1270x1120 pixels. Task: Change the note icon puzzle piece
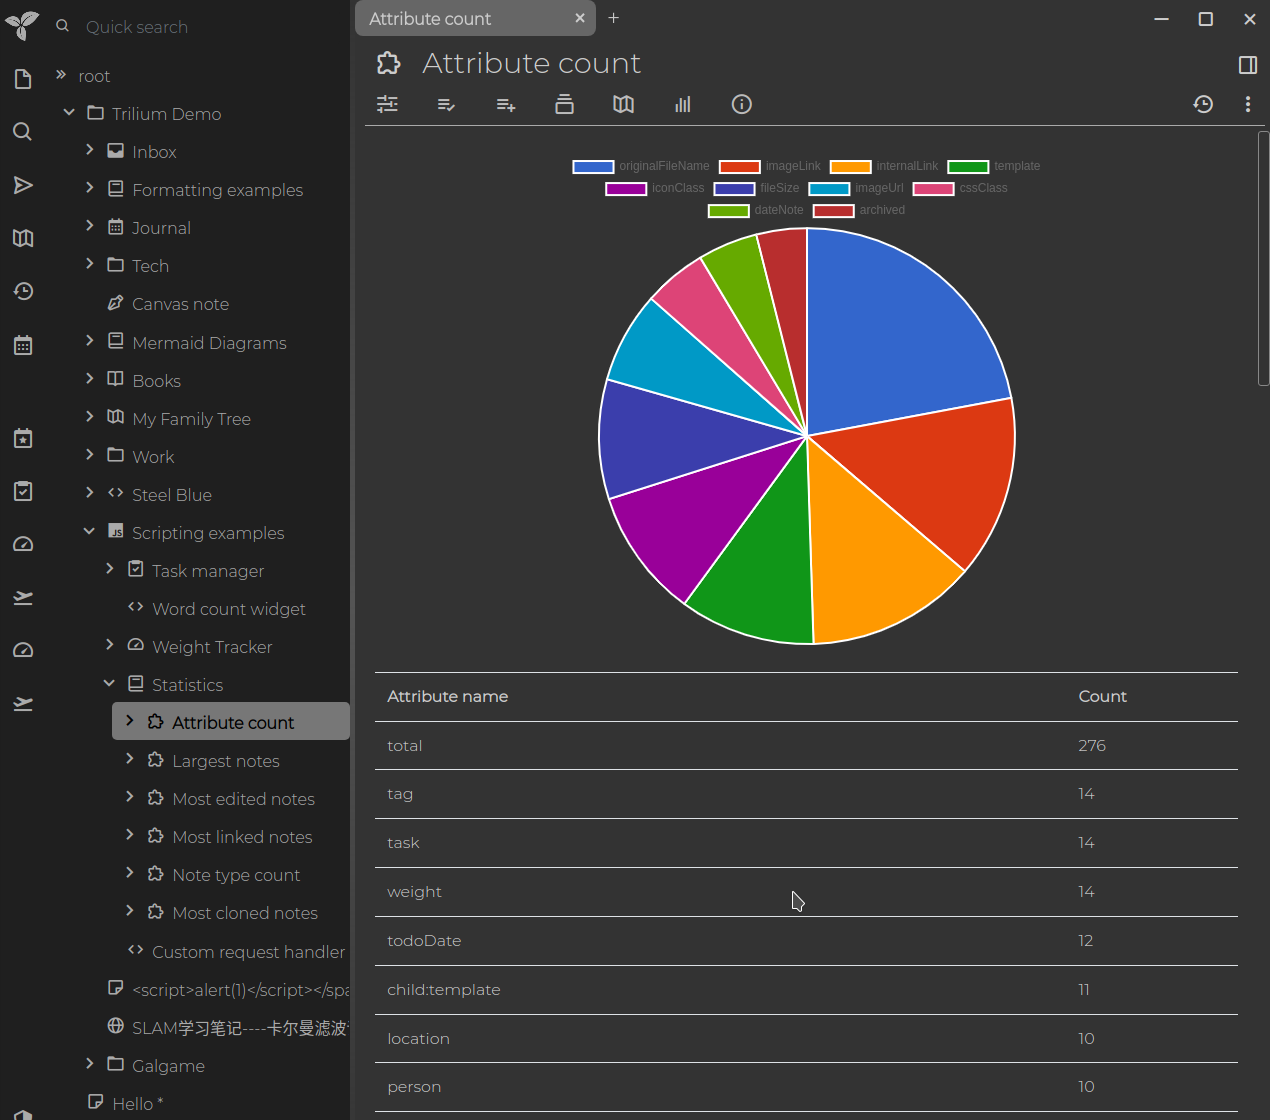(388, 64)
